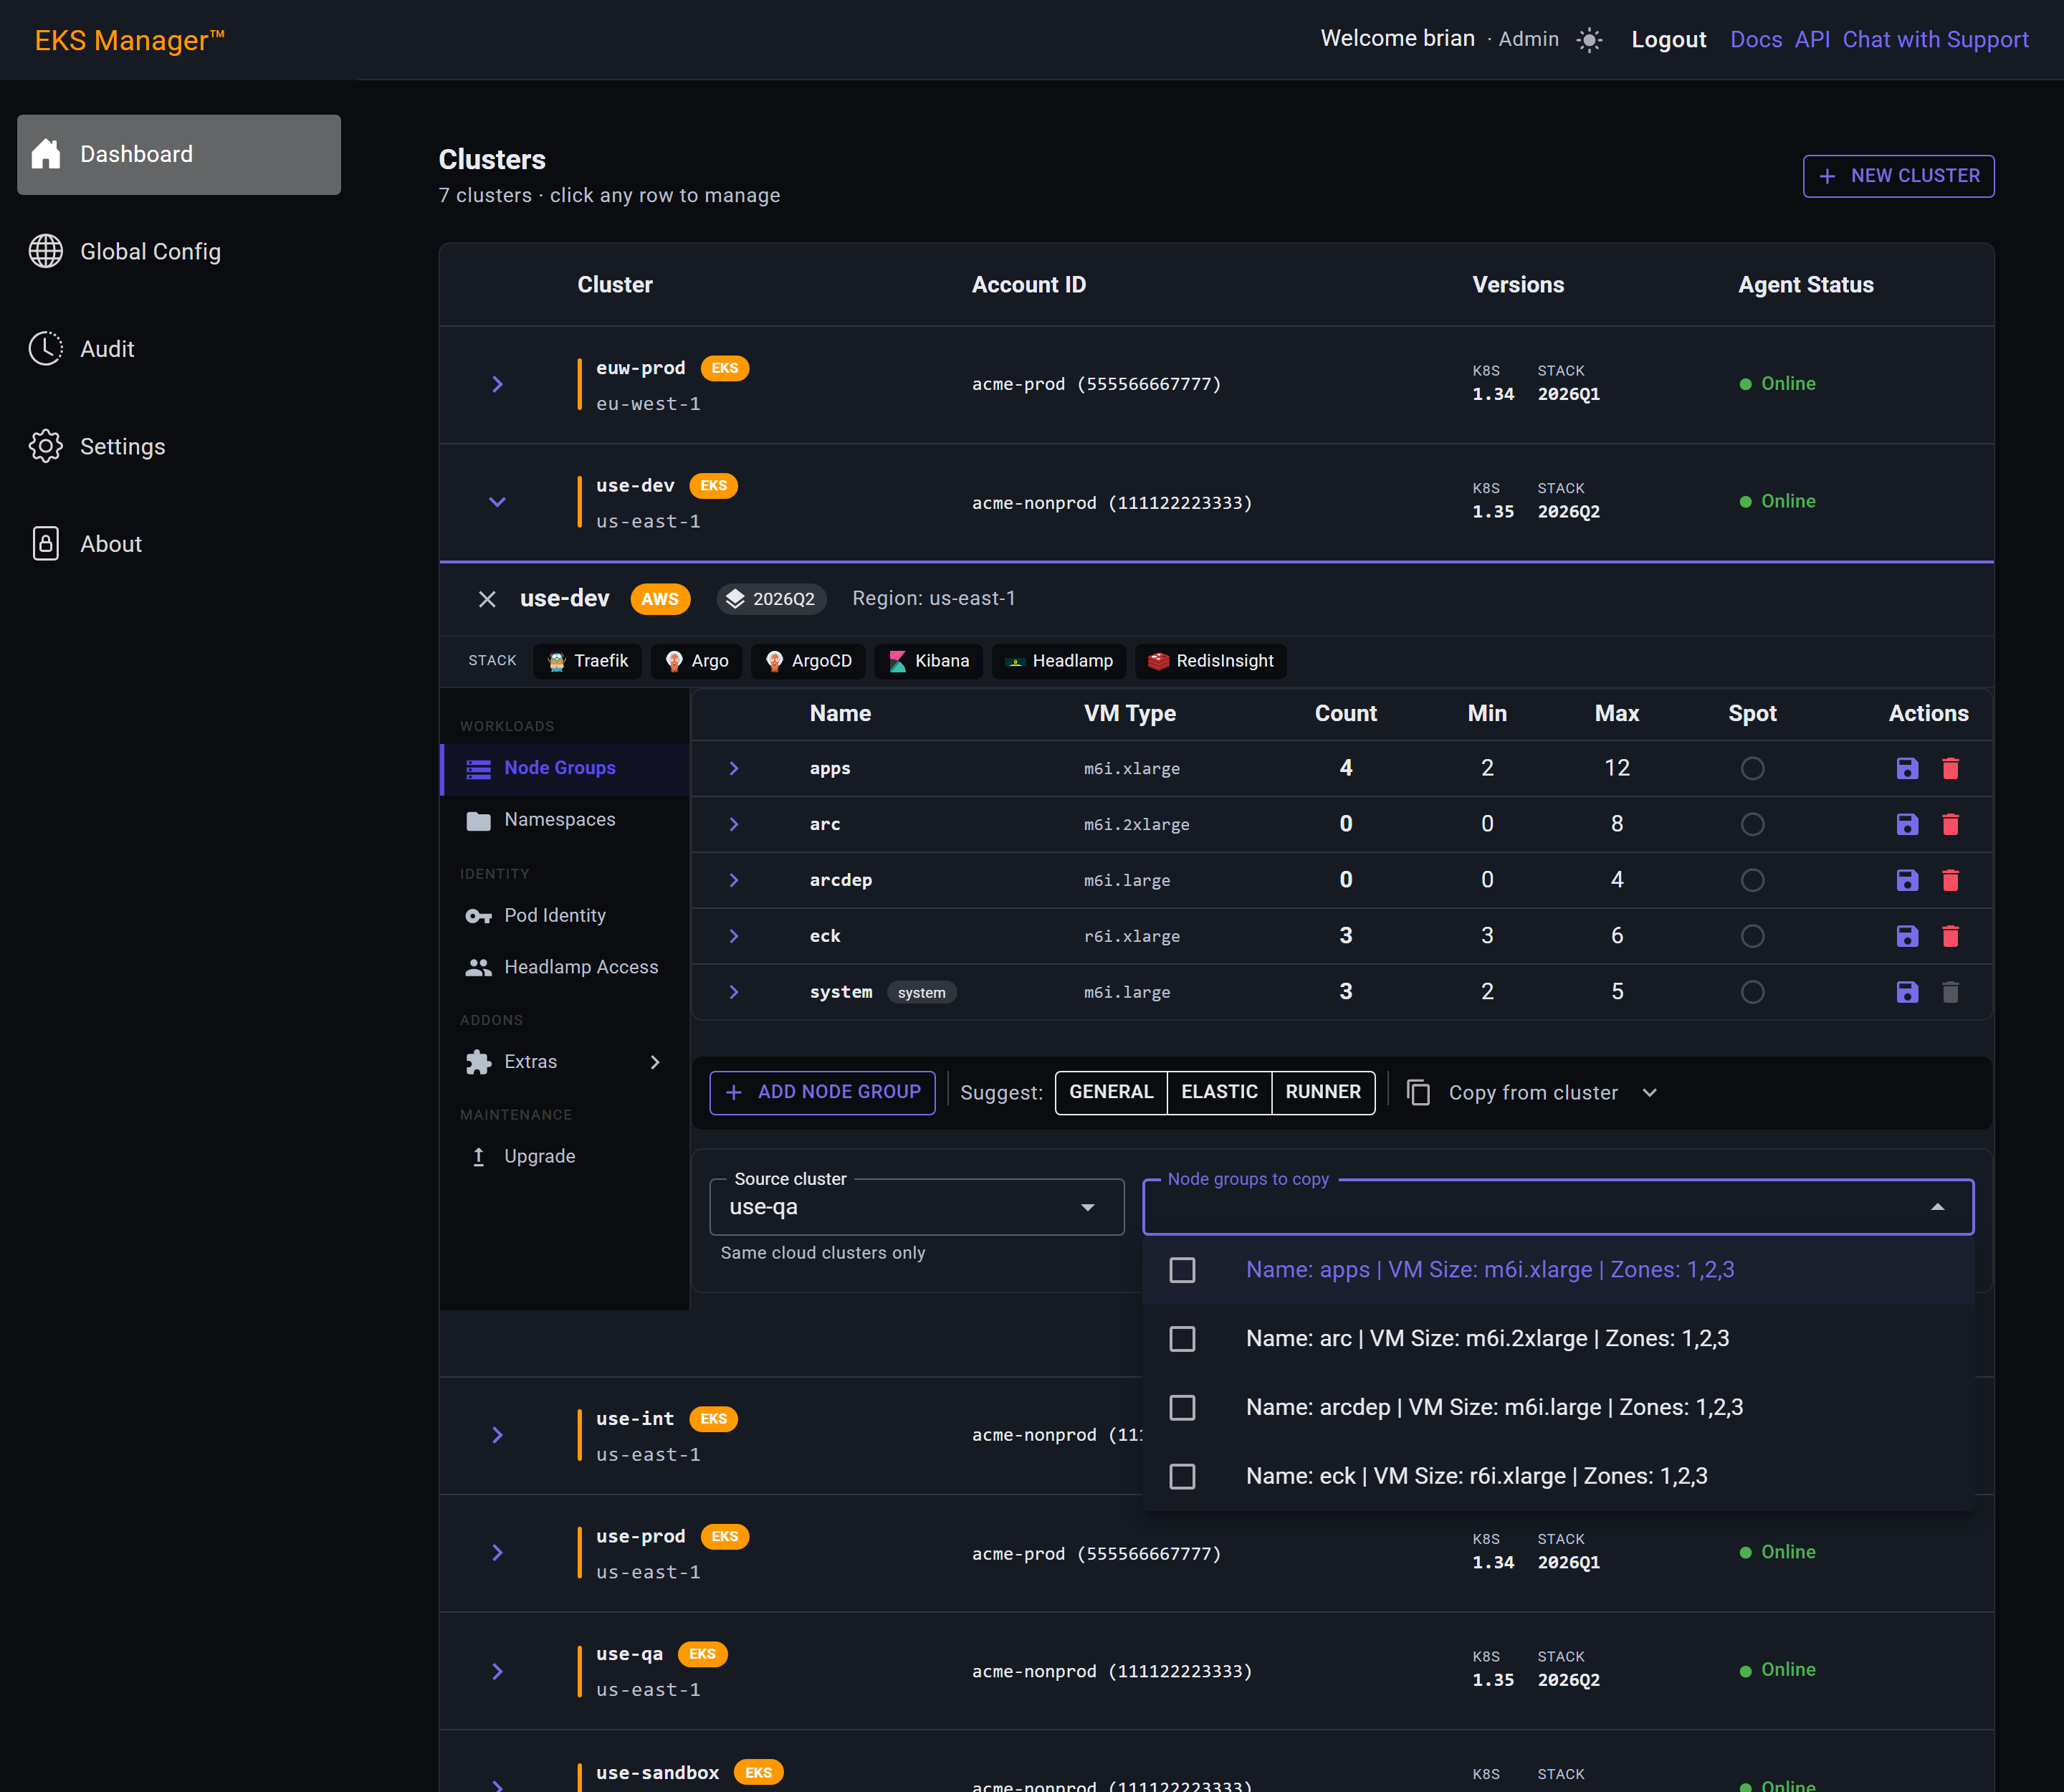Toggle Spot for the system node group

pos(1752,992)
